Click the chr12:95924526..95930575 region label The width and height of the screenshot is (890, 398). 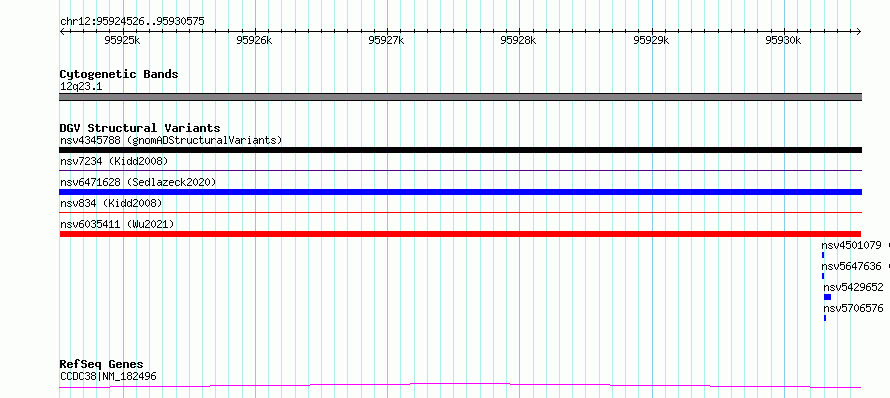tap(132, 22)
